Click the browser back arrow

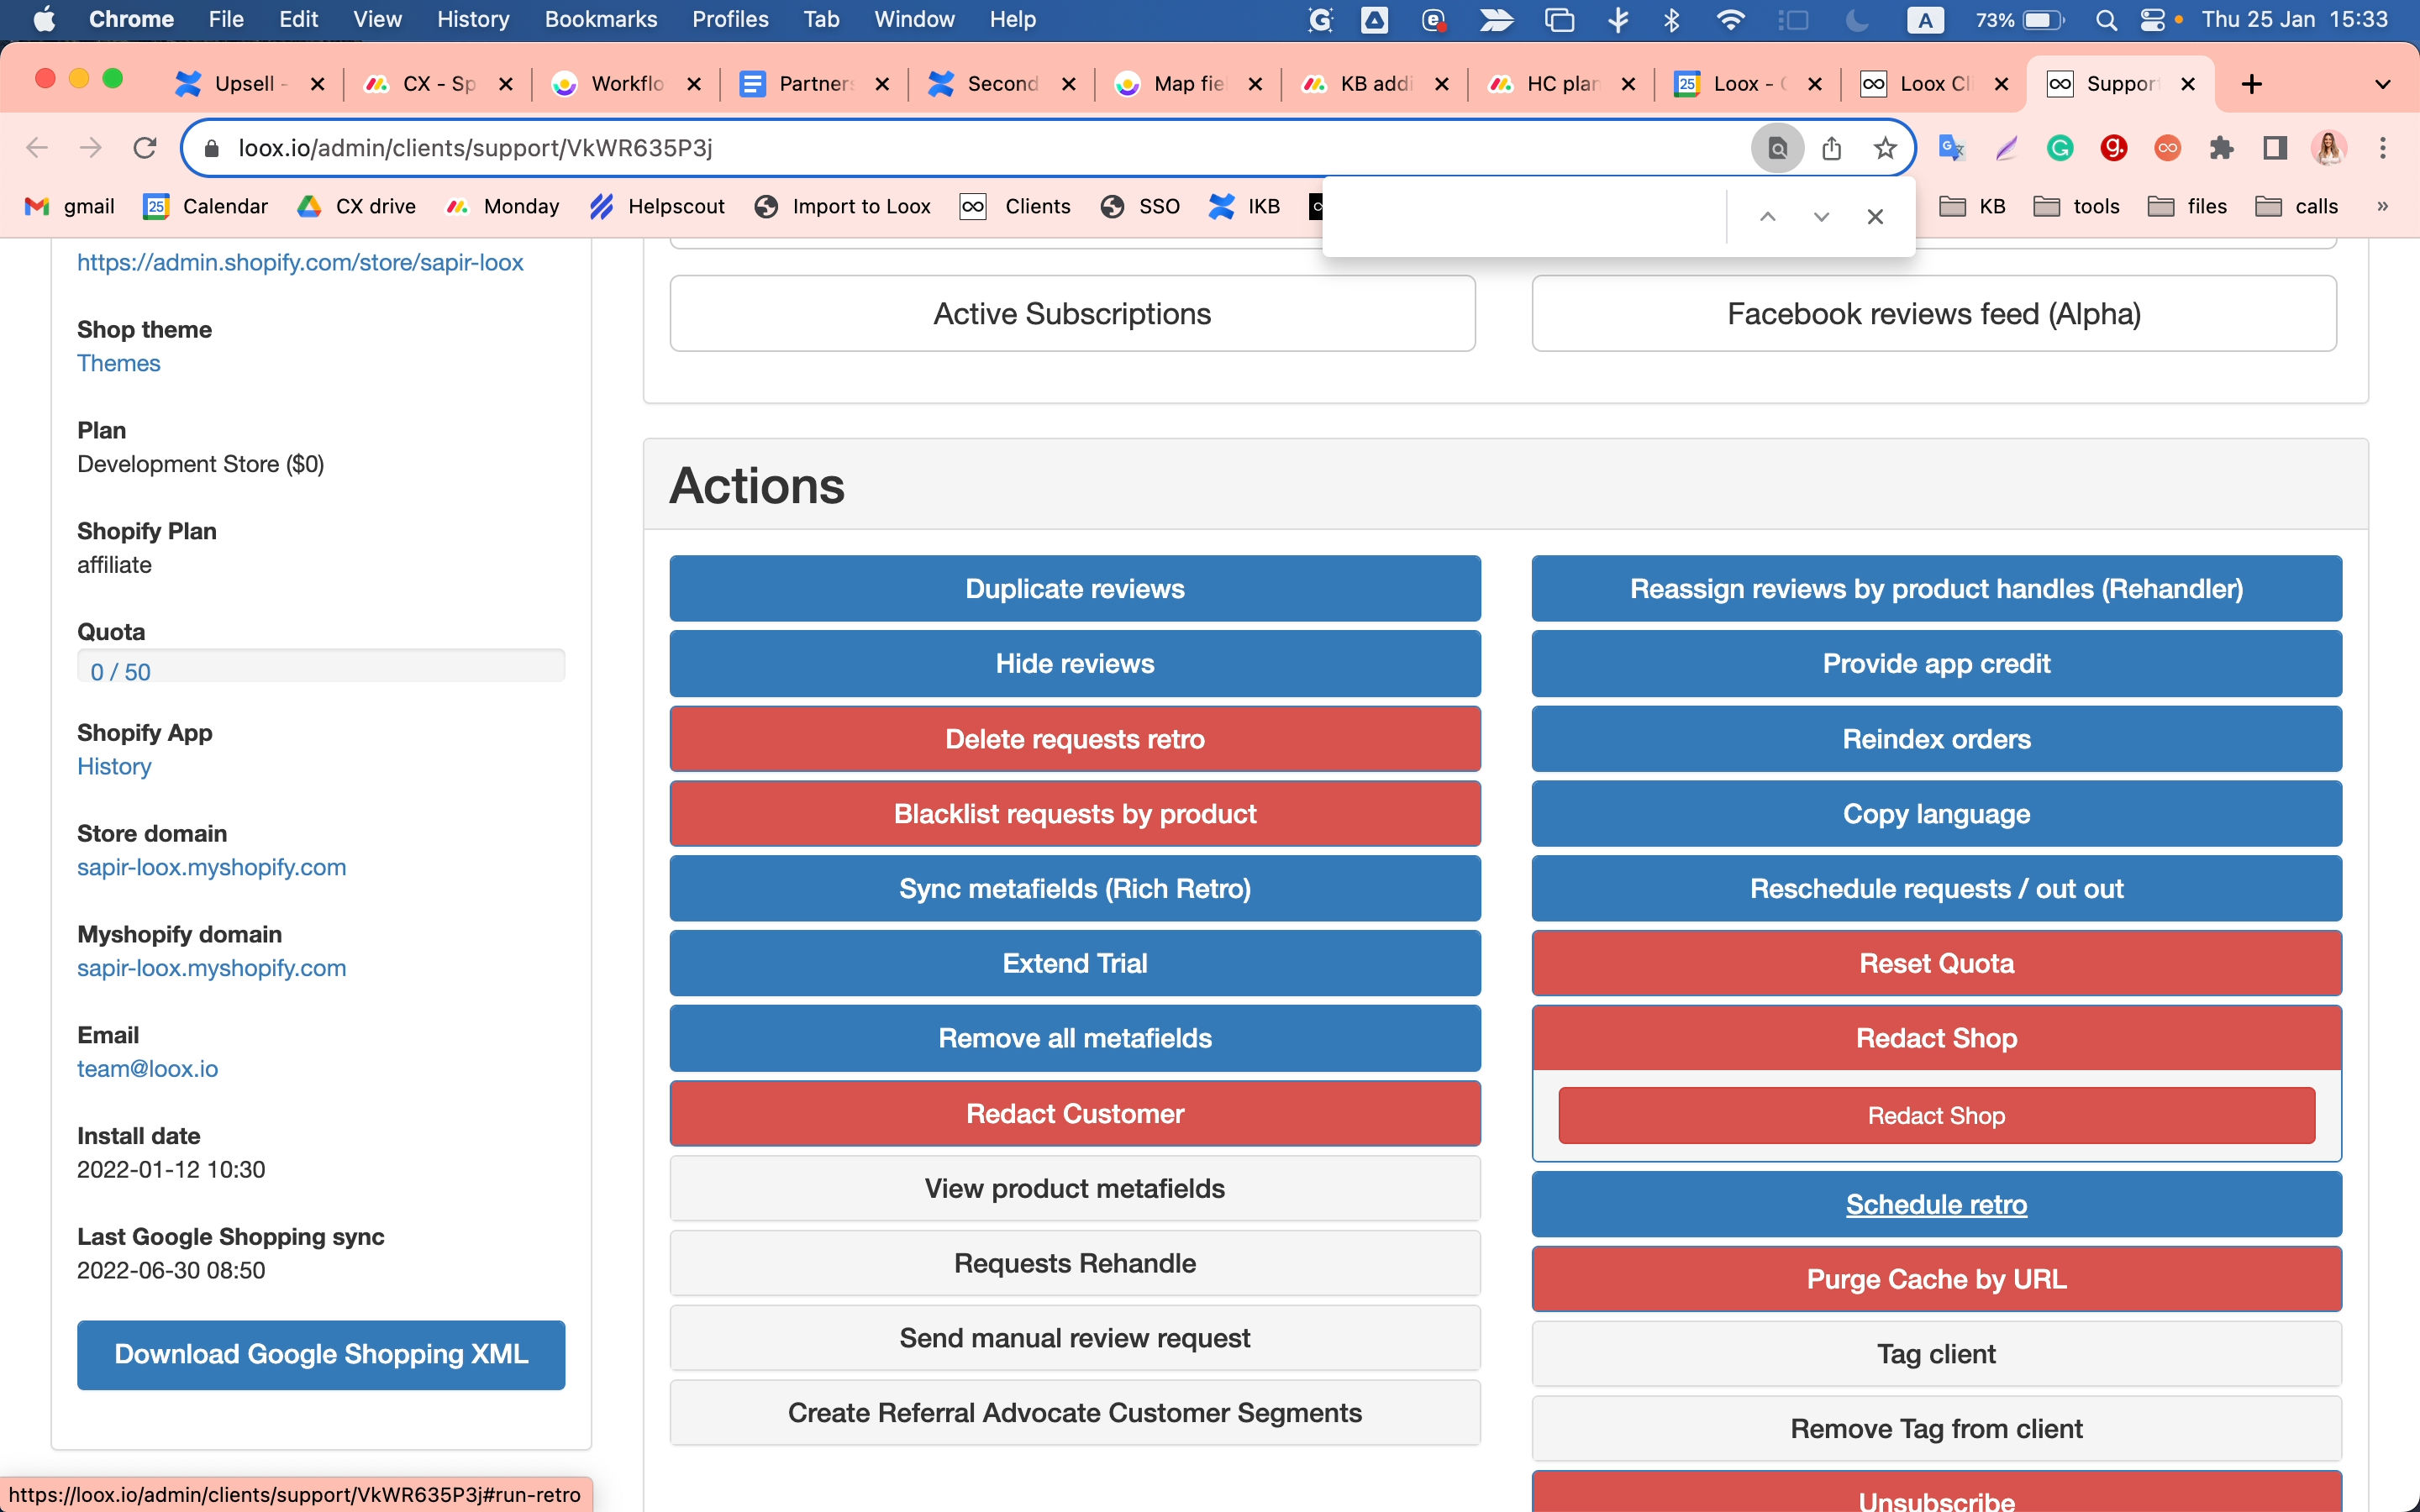(x=37, y=148)
